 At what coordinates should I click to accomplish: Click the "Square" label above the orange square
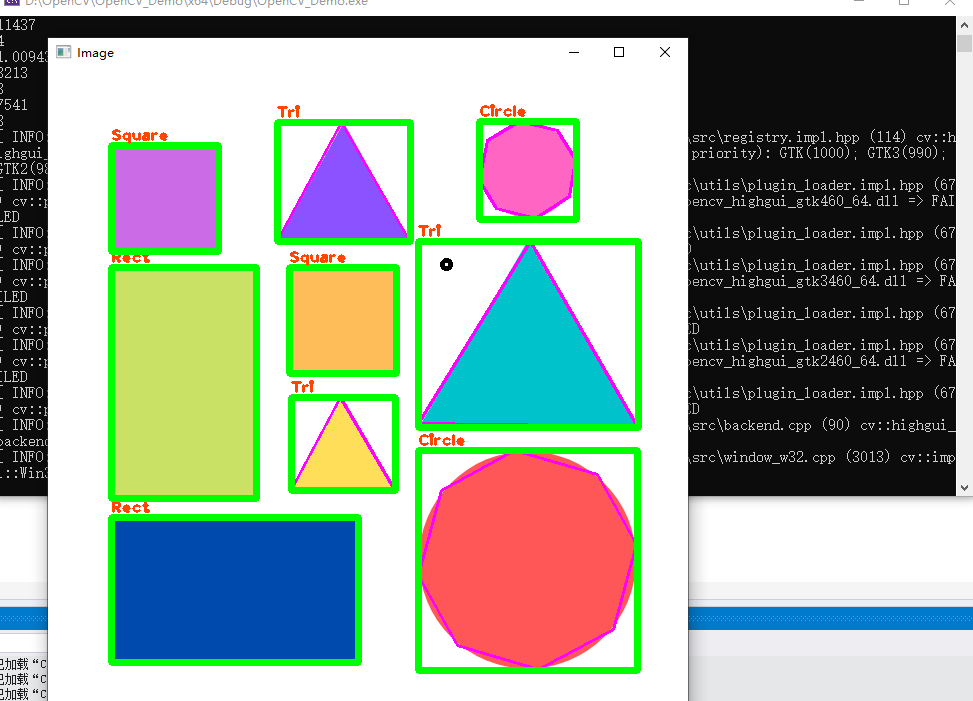[318, 257]
